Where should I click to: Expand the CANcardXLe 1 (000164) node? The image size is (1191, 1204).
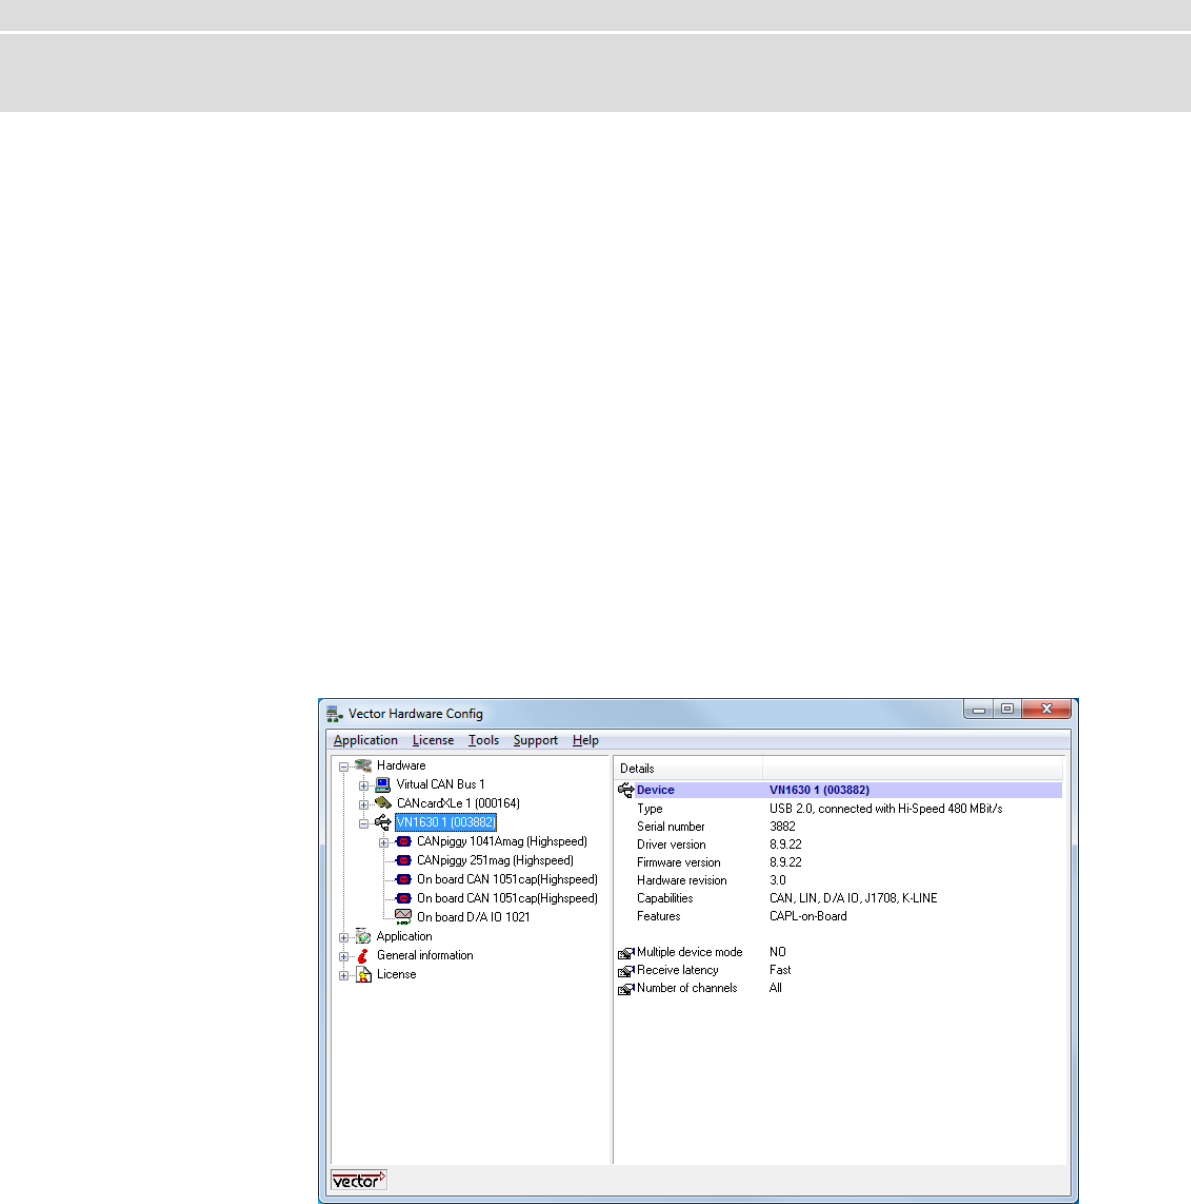click(x=364, y=805)
